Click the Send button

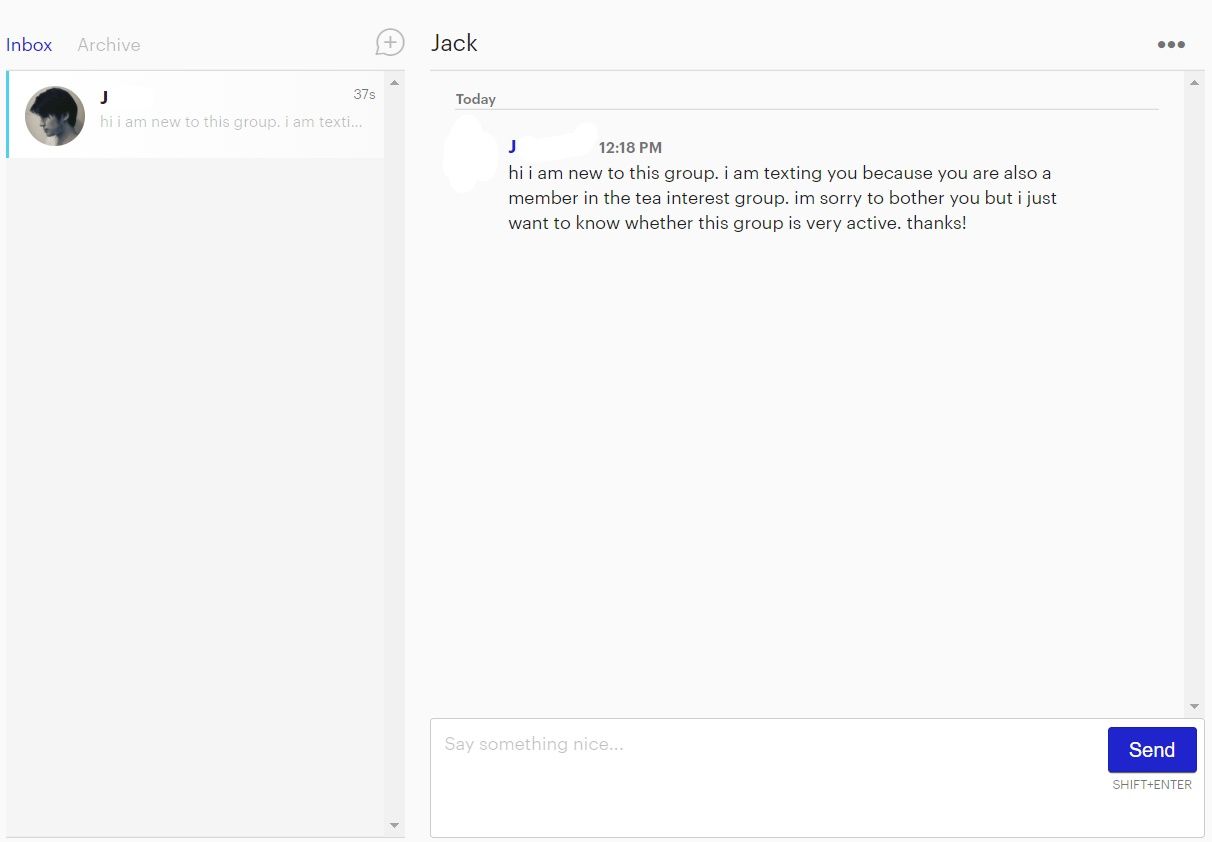tap(1152, 750)
